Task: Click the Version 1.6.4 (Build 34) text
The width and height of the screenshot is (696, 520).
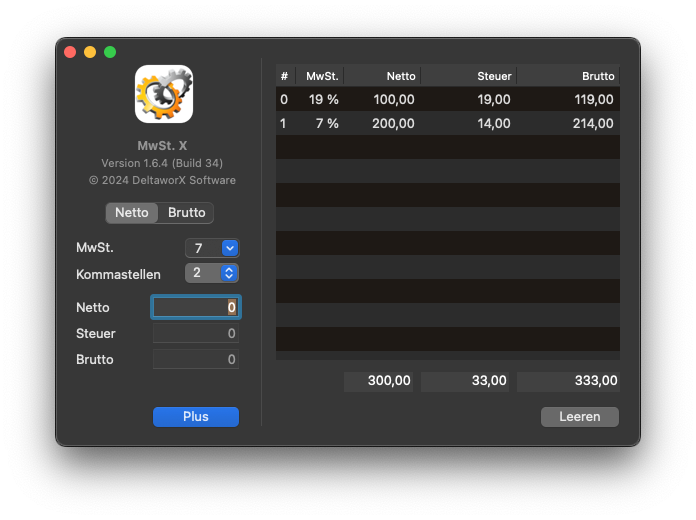Action: pos(162,163)
